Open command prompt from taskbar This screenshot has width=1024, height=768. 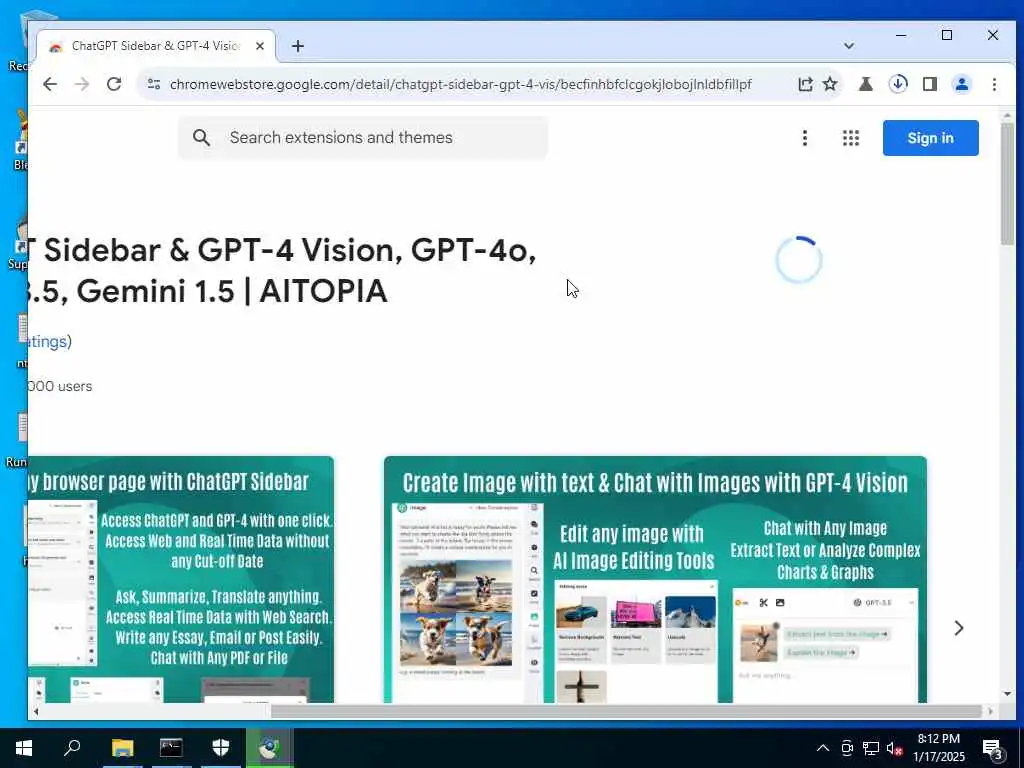pos(171,748)
